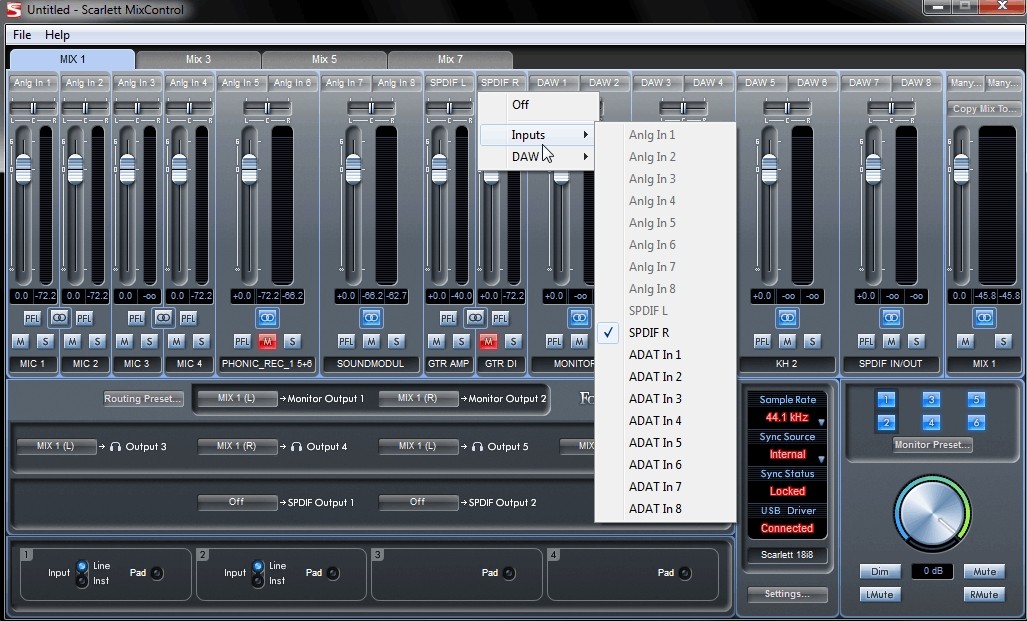Change the source routed to Monitor Output 1

coord(237,398)
